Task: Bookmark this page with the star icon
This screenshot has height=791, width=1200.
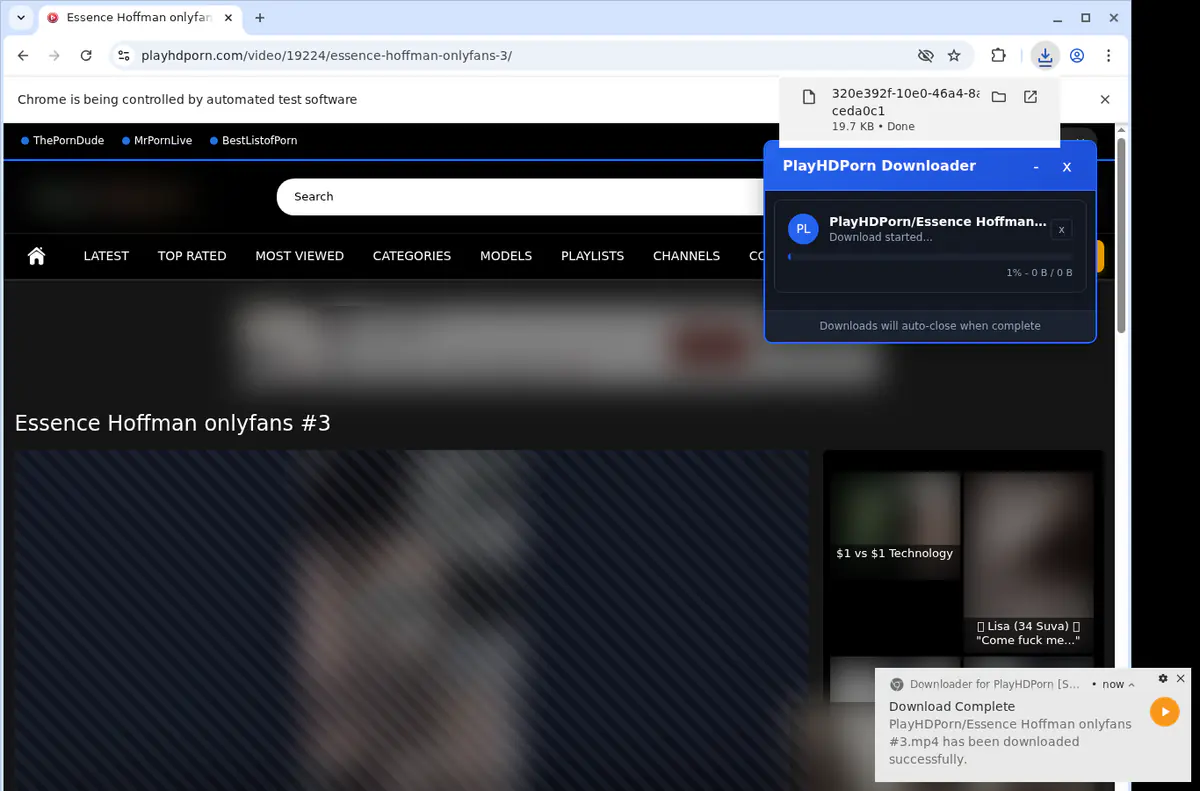Action: point(954,56)
